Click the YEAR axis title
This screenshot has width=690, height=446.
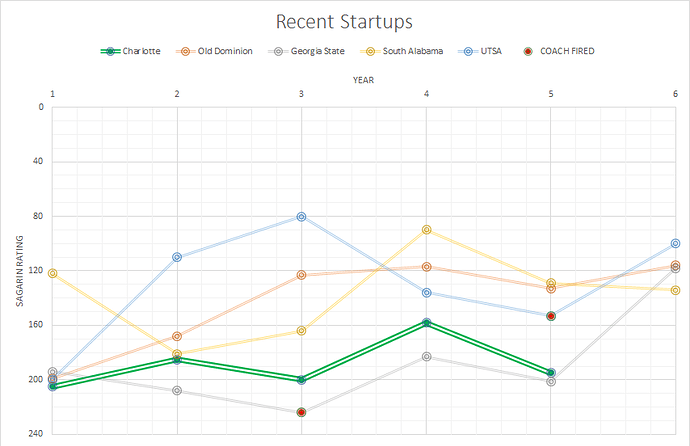point(363,77)
